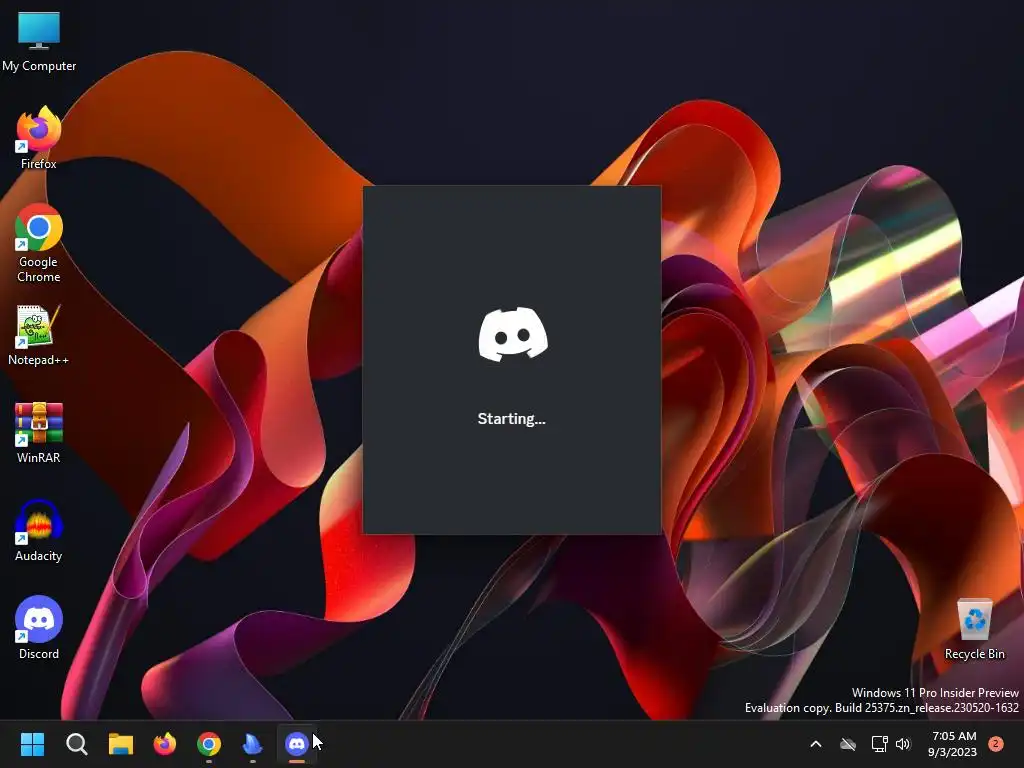The height and width of the screenshot is (768, 1024).
Task: Switch to Chrome on the taskbar
Action: tap(209, 744)
